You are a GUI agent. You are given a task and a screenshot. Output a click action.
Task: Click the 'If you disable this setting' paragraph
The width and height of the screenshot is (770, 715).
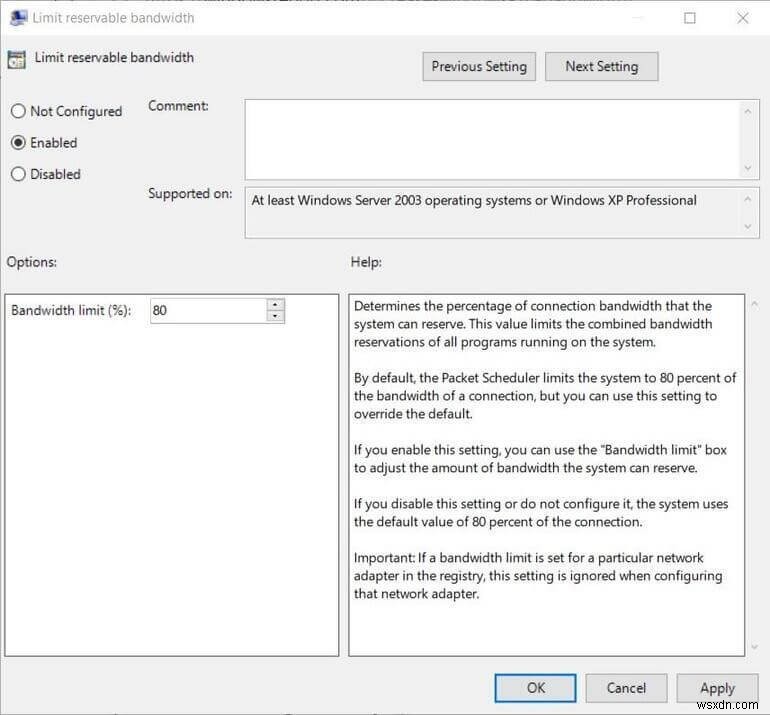[541, 513]
